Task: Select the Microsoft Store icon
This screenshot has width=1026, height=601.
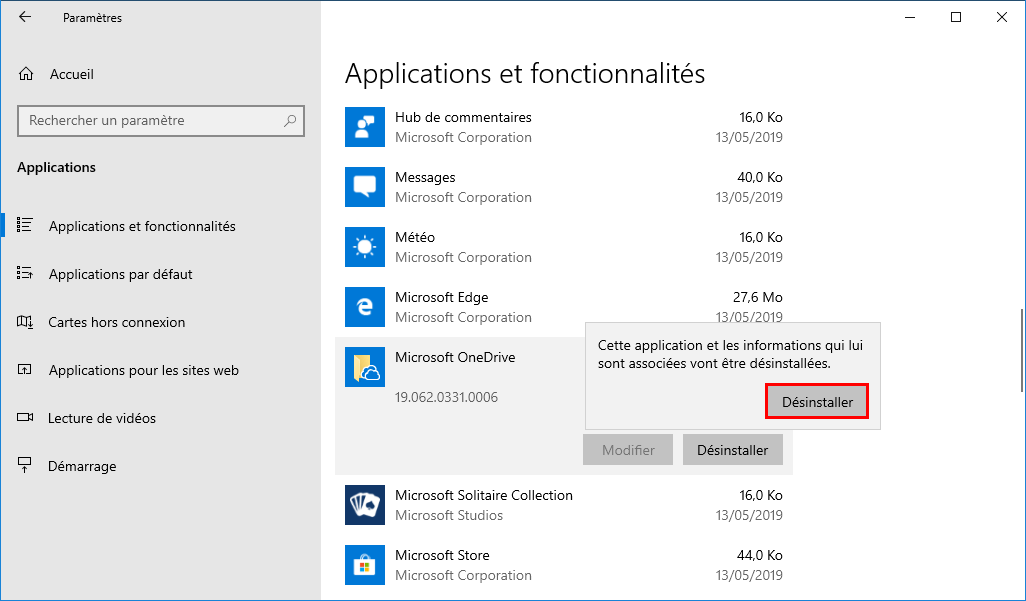Action: [364, 565]
